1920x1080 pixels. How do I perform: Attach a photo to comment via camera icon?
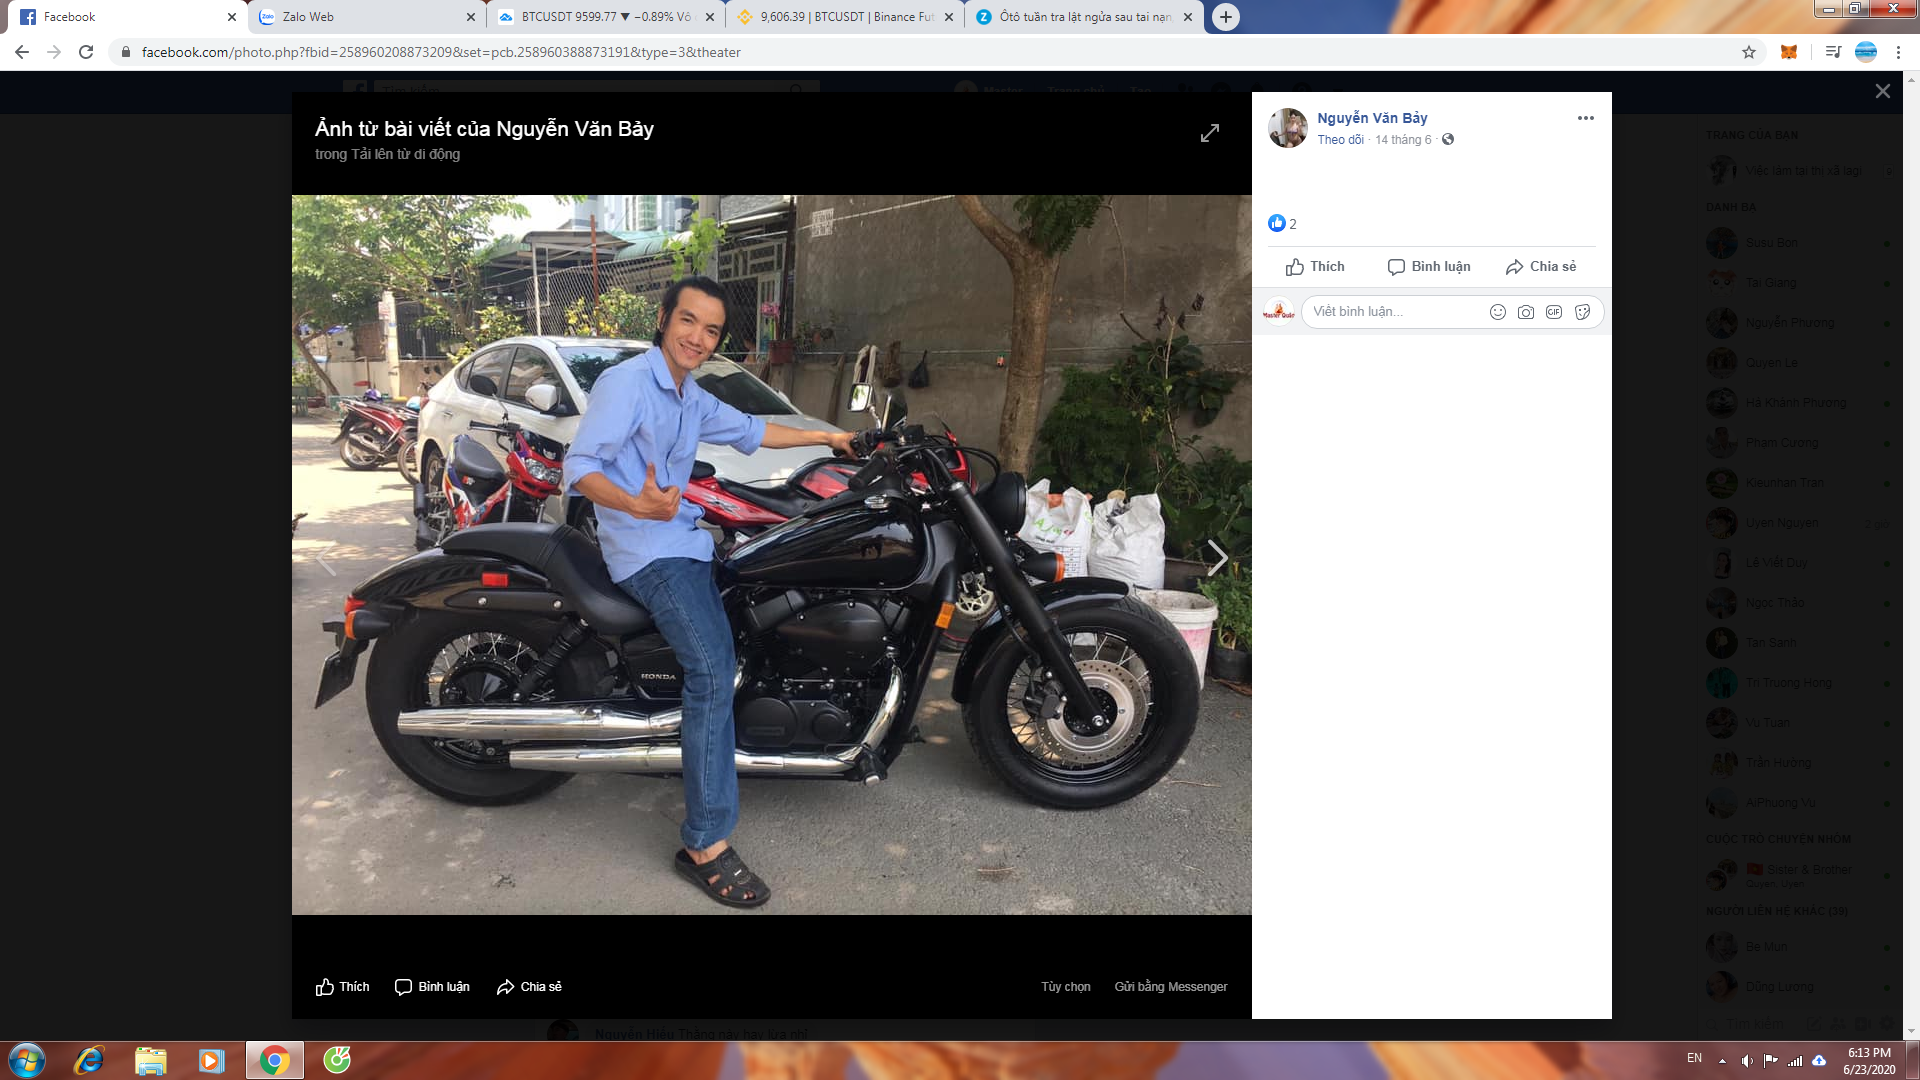pyautogui.click(x=1525, y=312)
